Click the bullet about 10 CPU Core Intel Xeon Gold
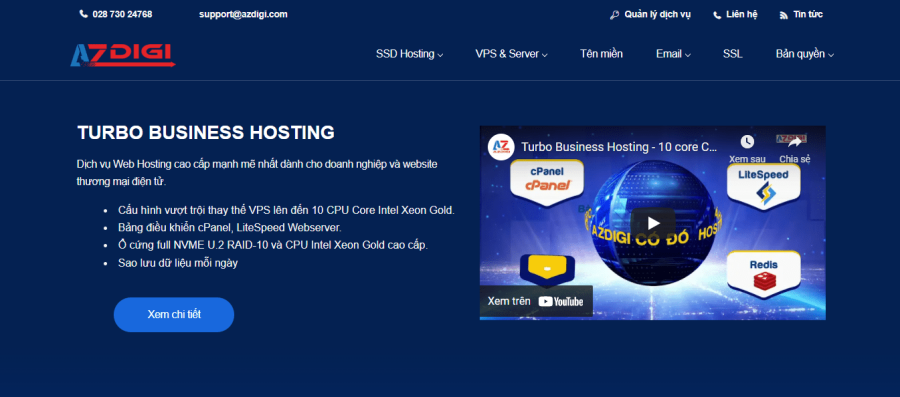 click(286, 209)
